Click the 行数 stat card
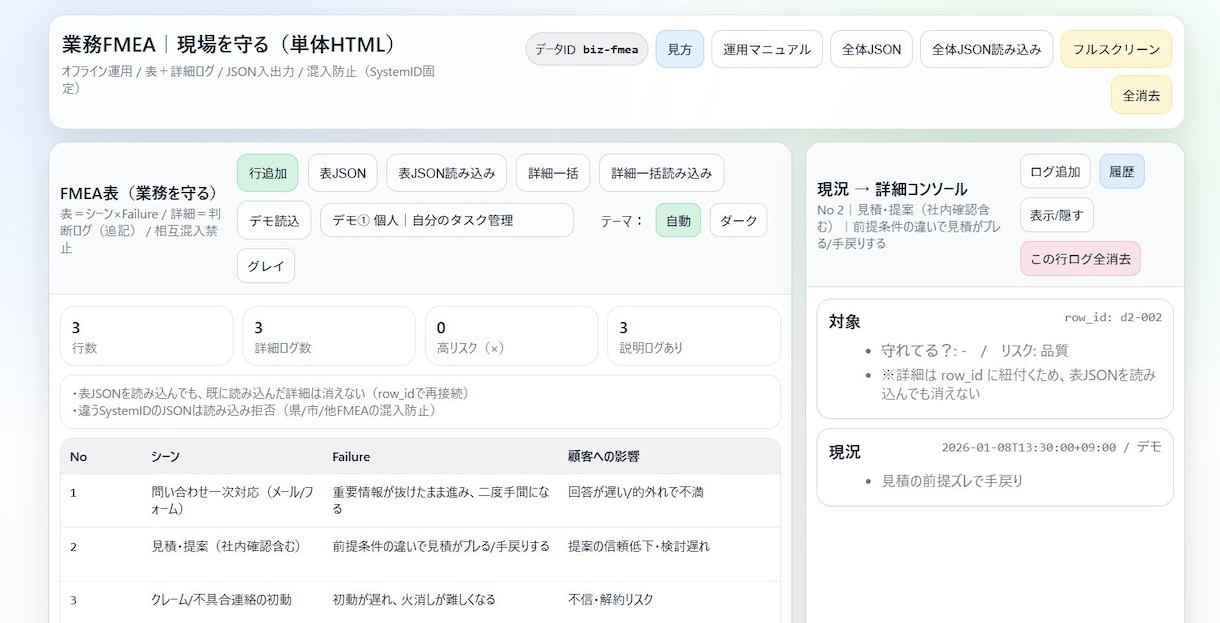 (x=147, y=336)
